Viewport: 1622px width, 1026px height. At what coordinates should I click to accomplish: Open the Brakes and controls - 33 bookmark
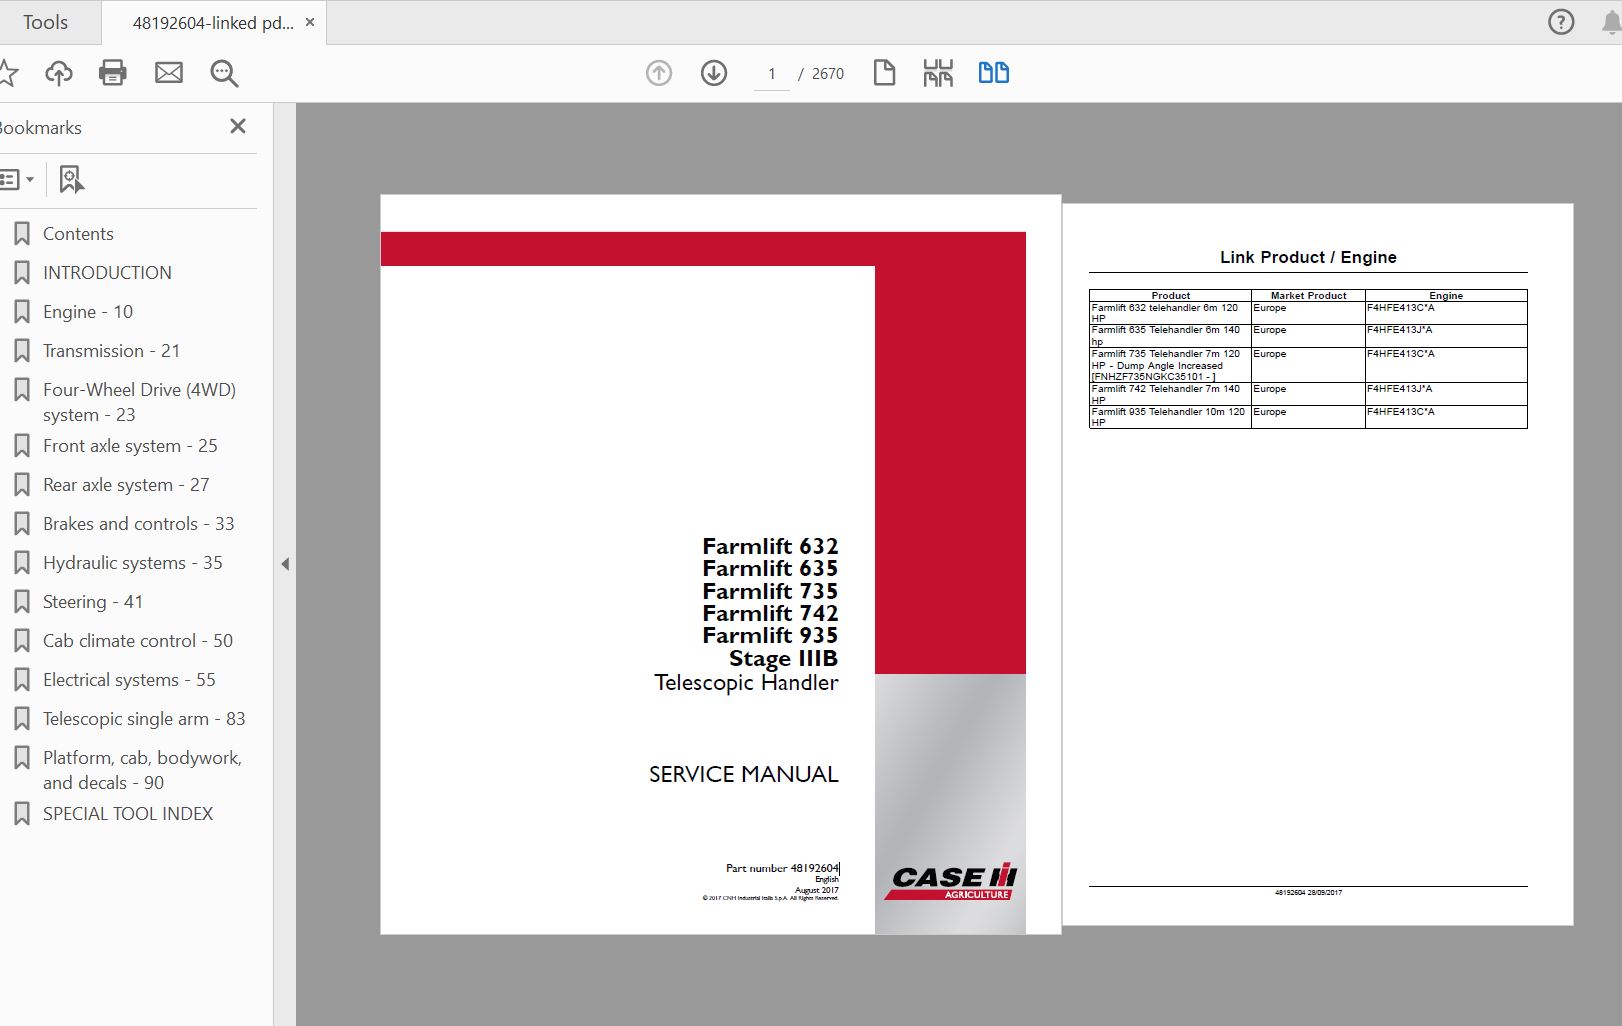click(138, 524)
